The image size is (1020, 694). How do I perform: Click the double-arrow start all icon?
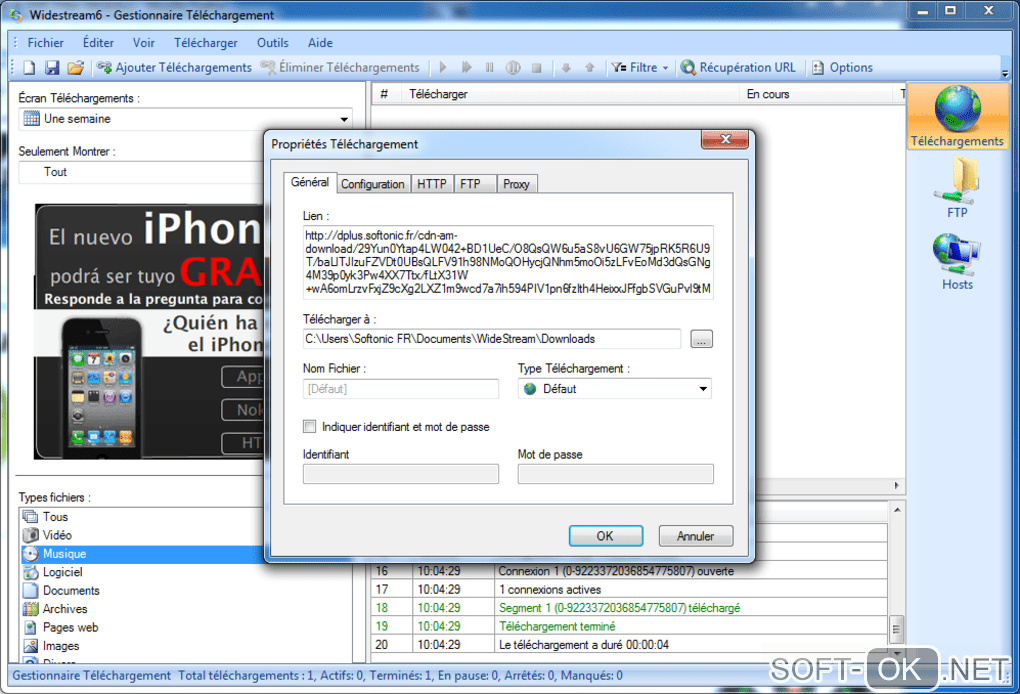tap(466, 68)
